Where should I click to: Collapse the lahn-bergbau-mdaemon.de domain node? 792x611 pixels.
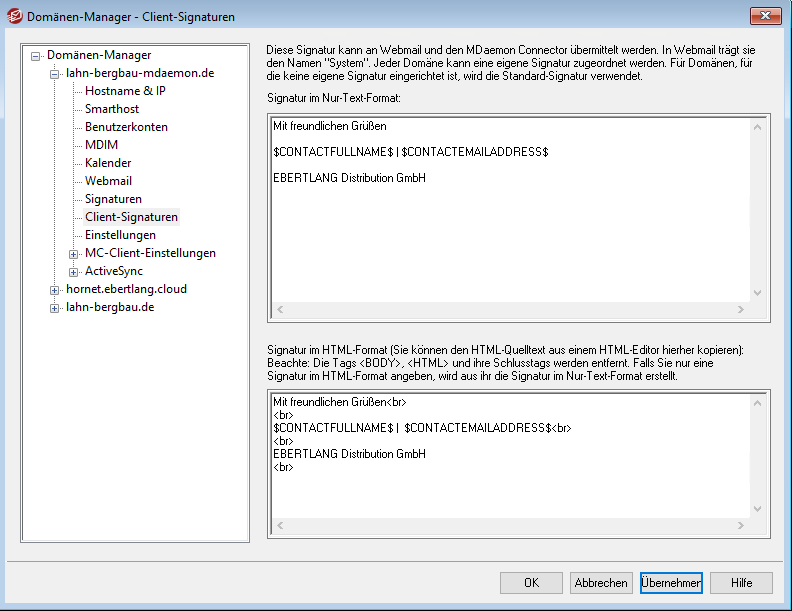pyautogui.click(x=55, y=74)
